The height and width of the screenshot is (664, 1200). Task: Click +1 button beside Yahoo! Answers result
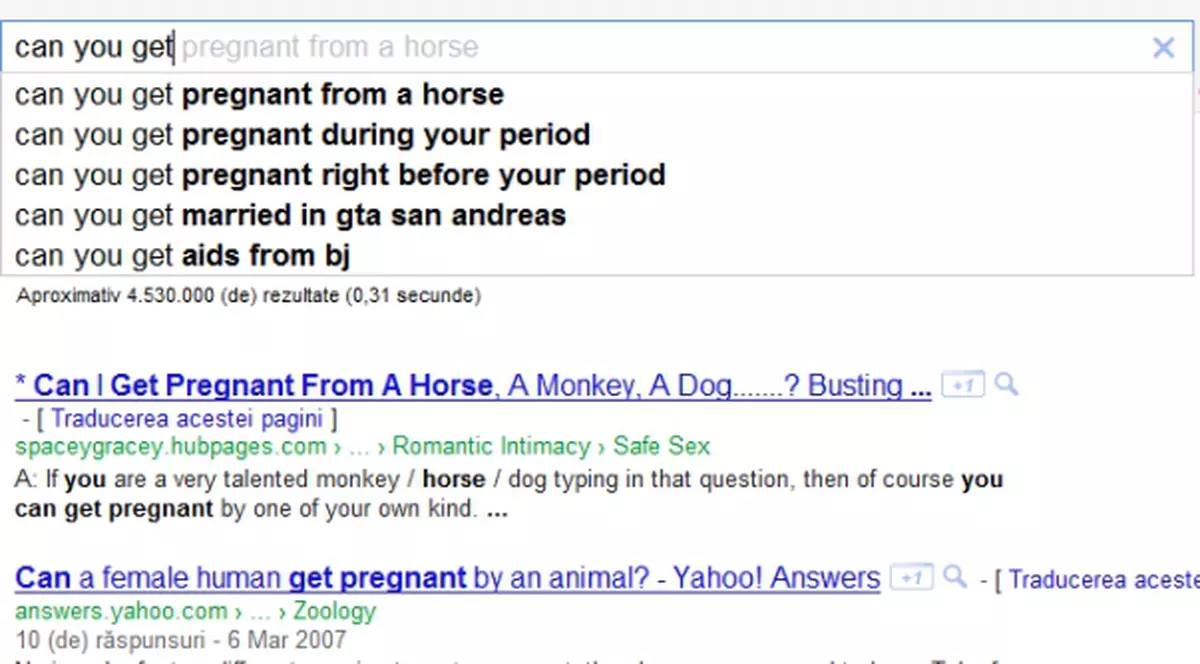911,578
